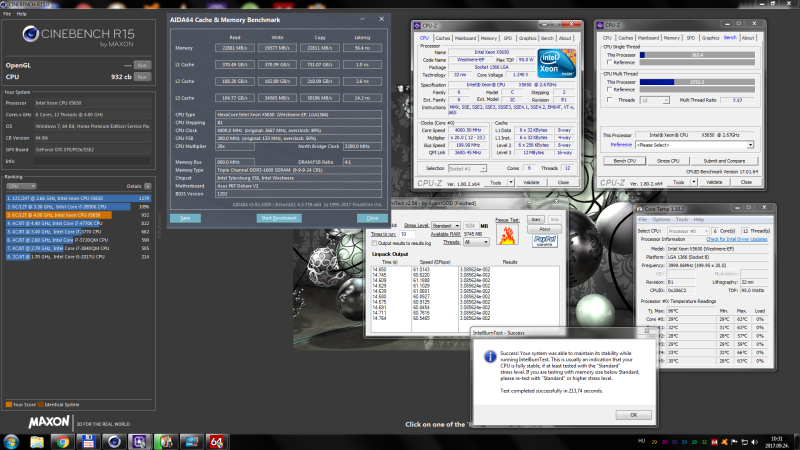The width and height of the screenshot is (800, 450).
Task: Run the Cinebench CPU test
Action: [142, 77]
